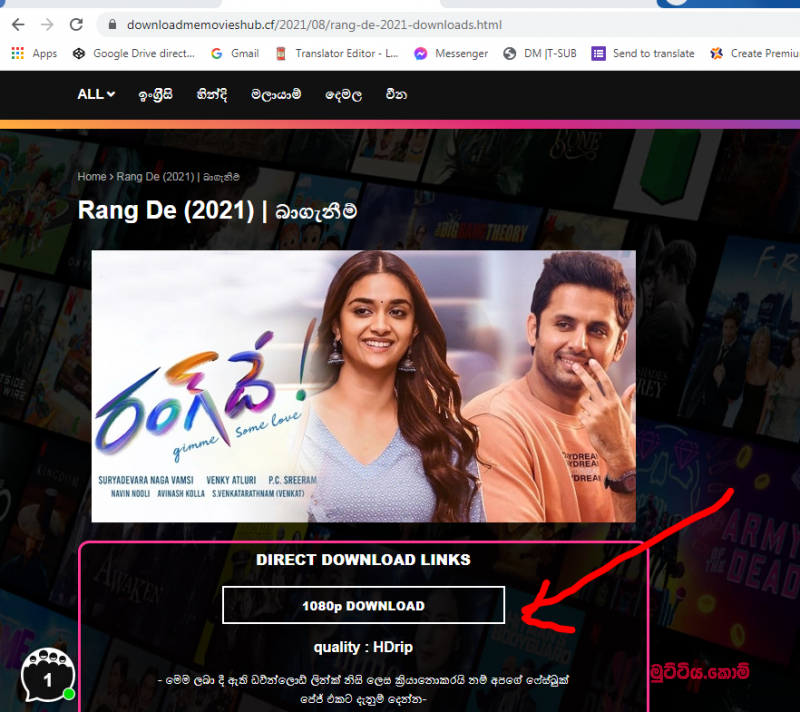
Task: Open the Google Drive direct bookmark
Action: (x=134, y=53)
